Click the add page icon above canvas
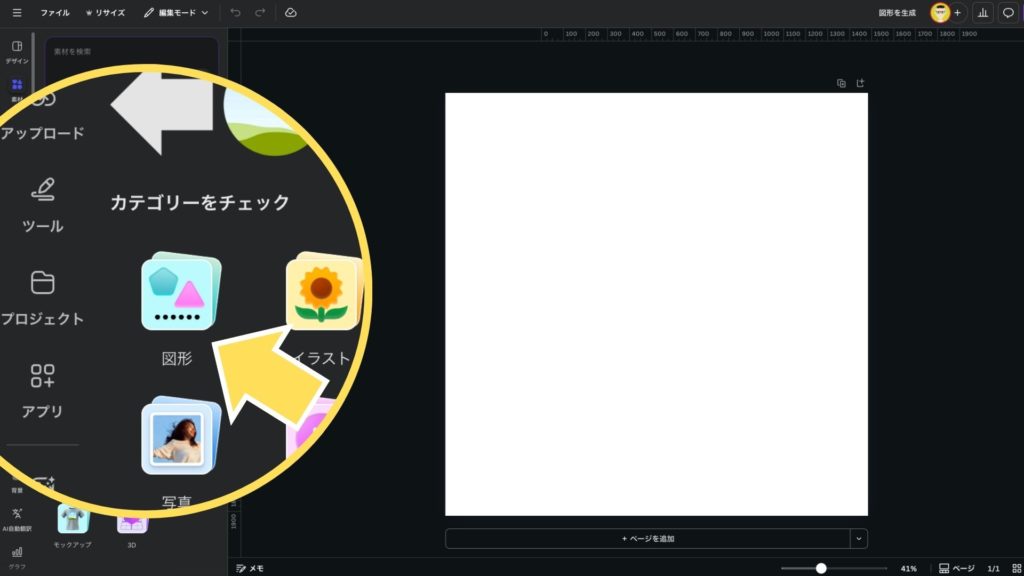 (860, 83)
